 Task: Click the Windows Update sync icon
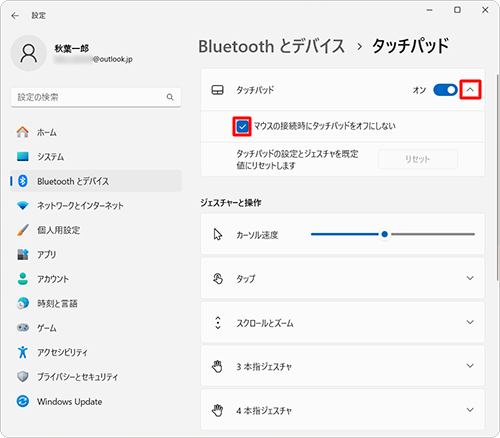pos(23,401)
